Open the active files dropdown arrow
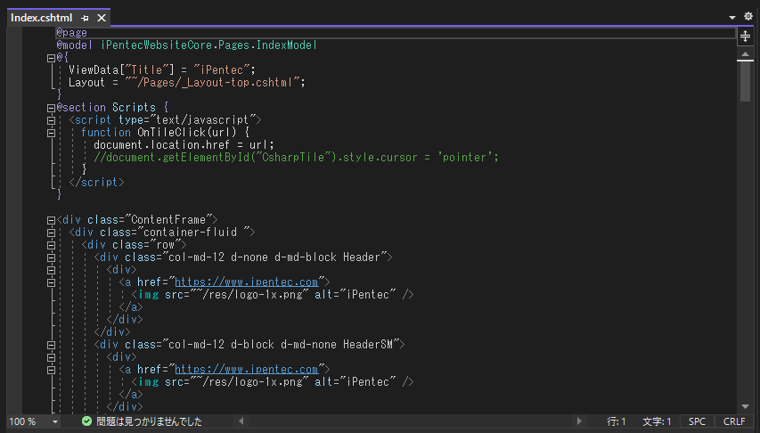Screen dimensions: 760x433 tap(732, 17)
